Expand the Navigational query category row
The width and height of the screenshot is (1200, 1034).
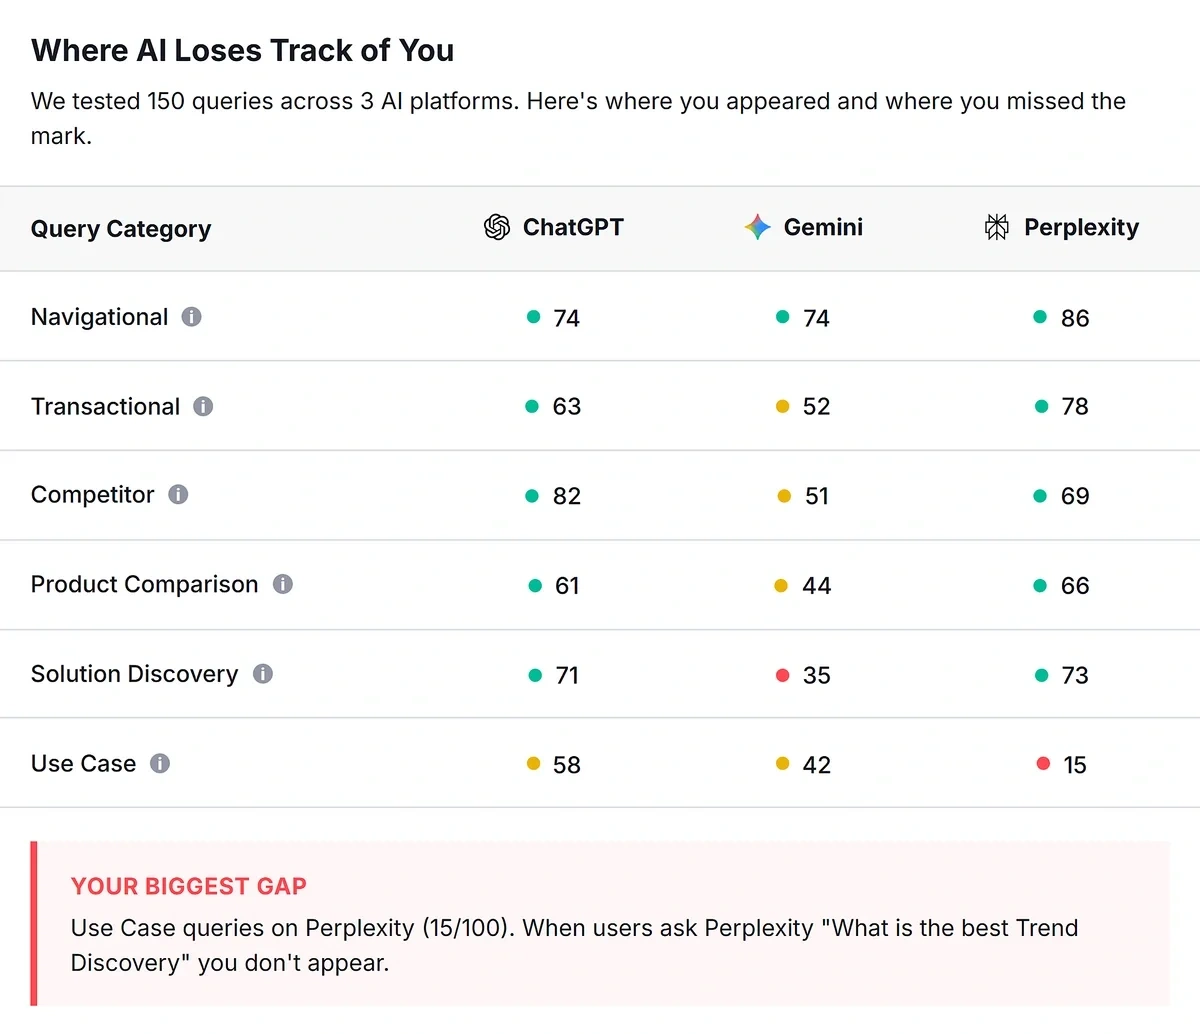99,317
